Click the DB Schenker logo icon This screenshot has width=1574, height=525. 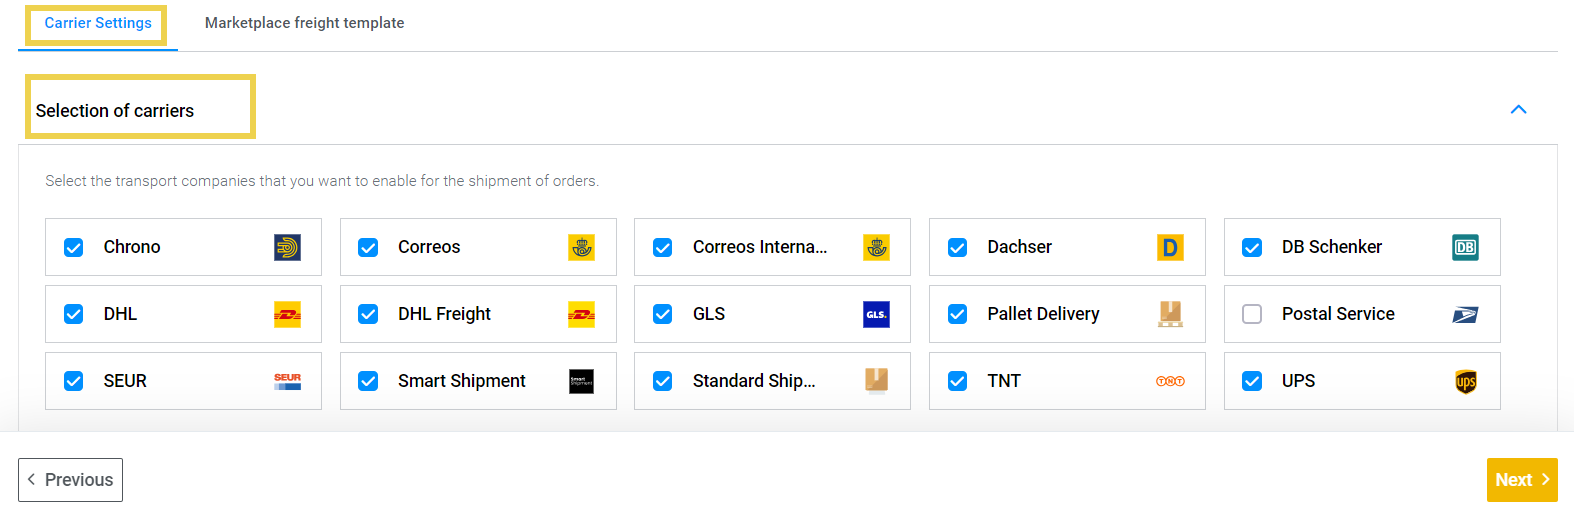[1465, 247]
